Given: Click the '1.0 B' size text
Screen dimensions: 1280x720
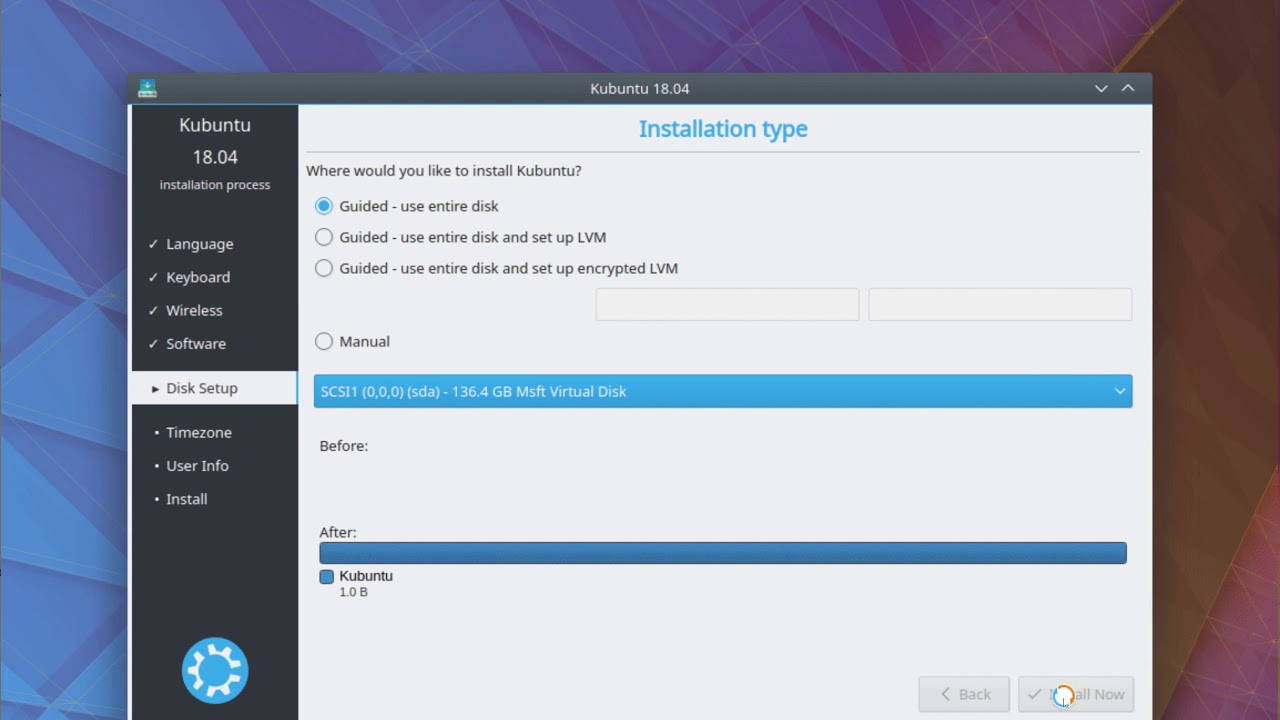Looking at the screenshot, I should [x=353, y=592].
